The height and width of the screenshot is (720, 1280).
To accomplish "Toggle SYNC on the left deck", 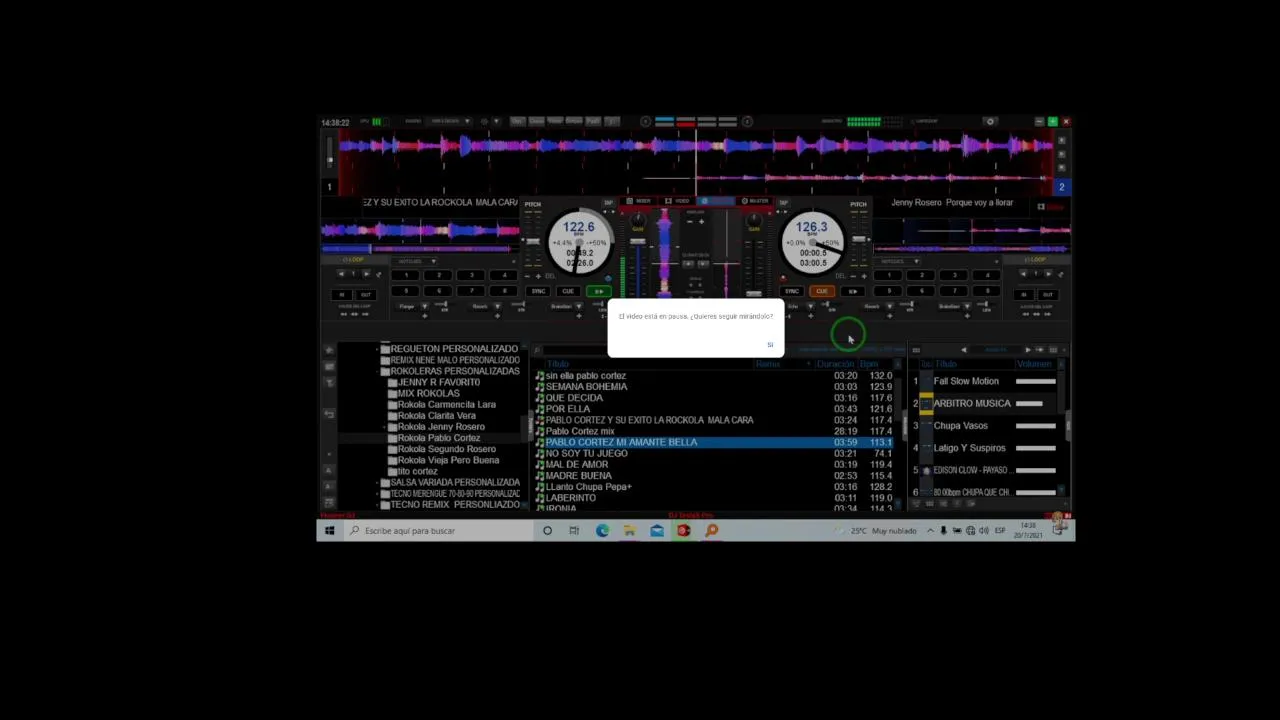I will point(538,291).
